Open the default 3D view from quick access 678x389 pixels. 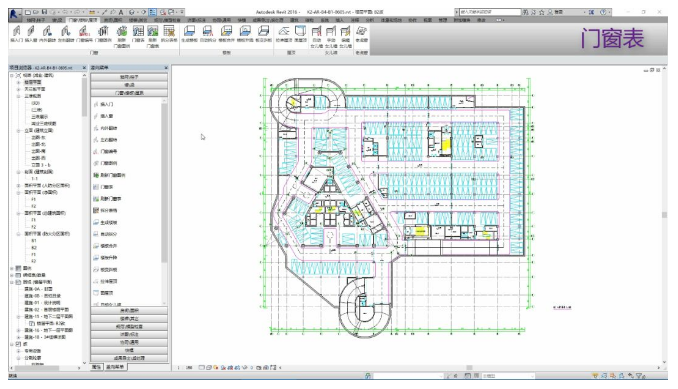tap(132, 12)
